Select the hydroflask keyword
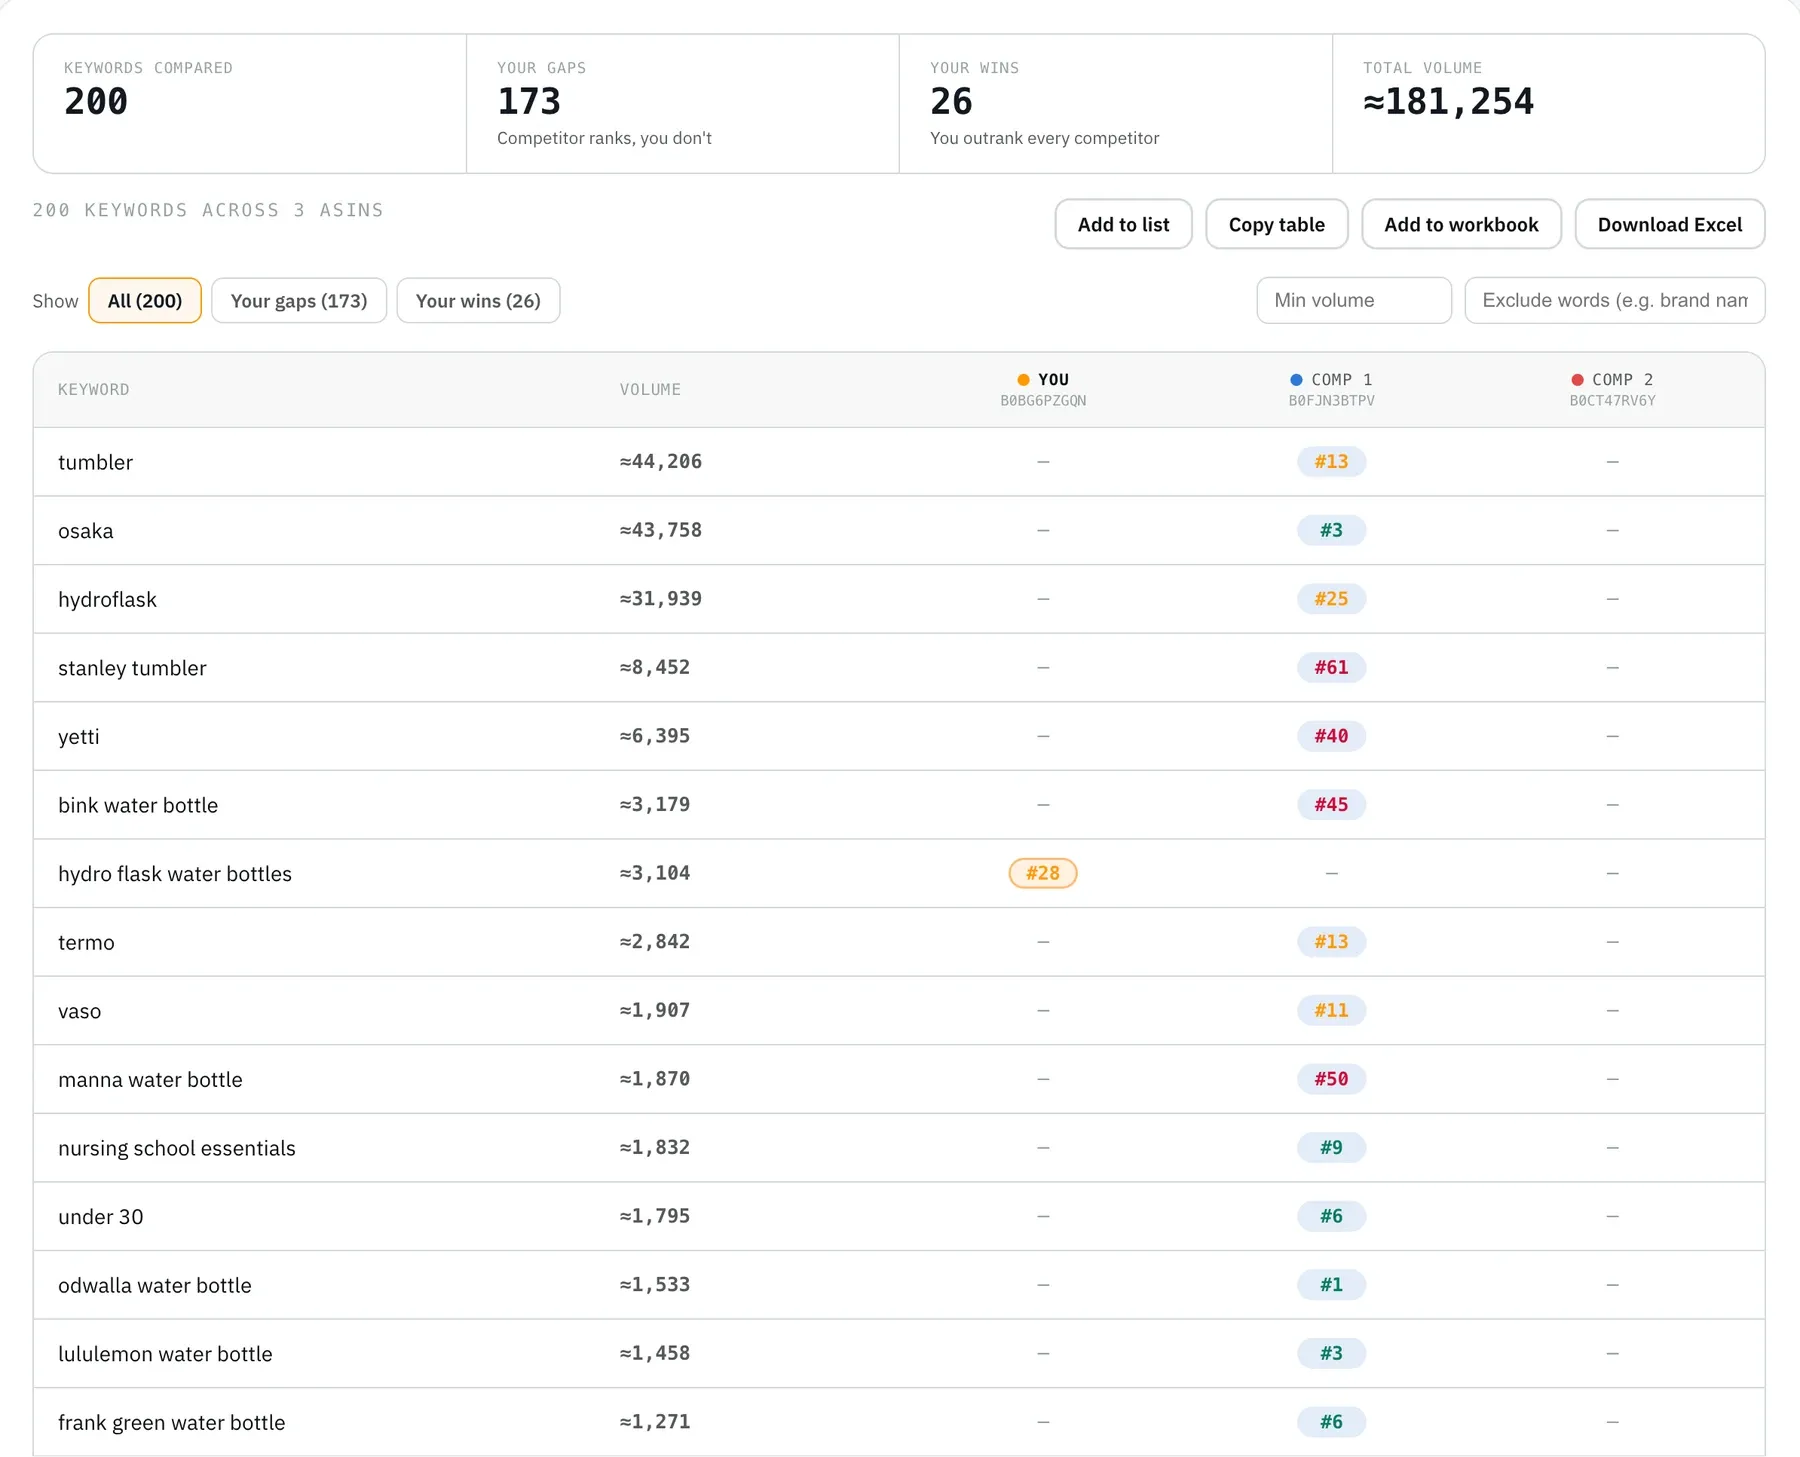 pos(107,599)
